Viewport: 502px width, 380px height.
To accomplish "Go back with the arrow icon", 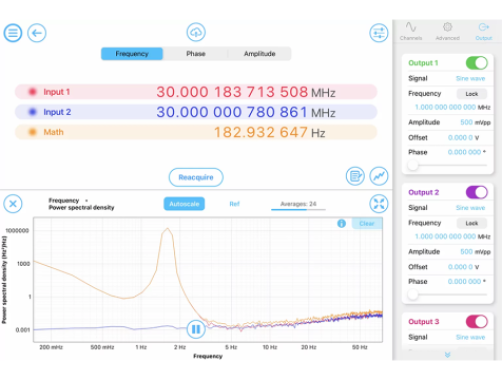I will point(37,33).
